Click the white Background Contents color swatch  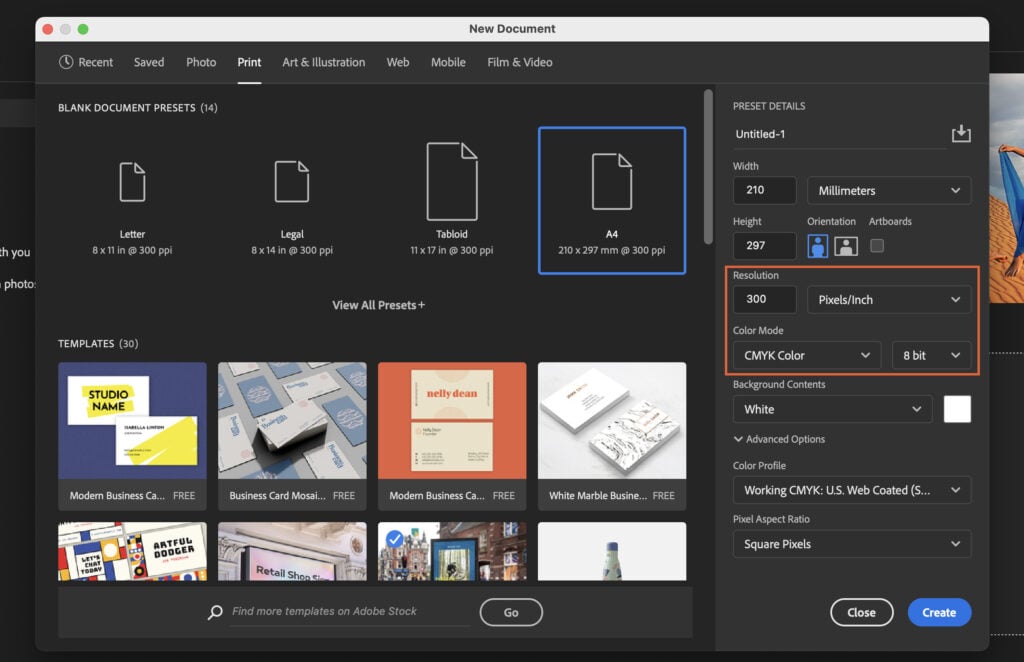click(x=957, y=409)
